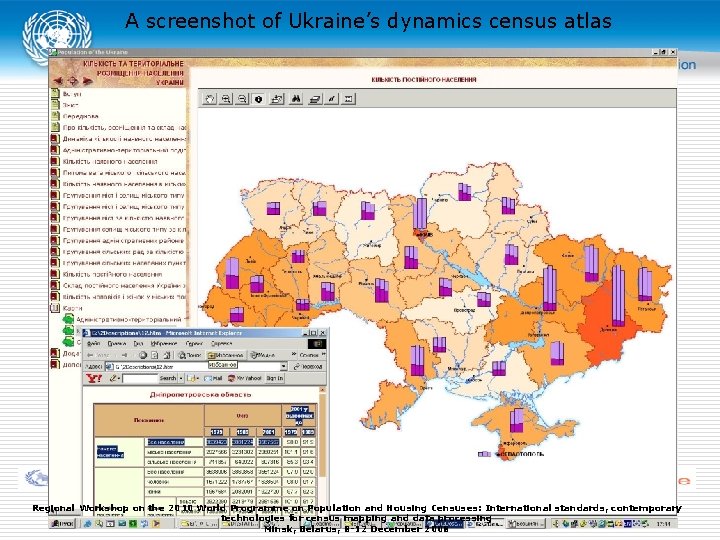Click Sign In on Yahoo toolbar
720x540 pixels.
275,378
